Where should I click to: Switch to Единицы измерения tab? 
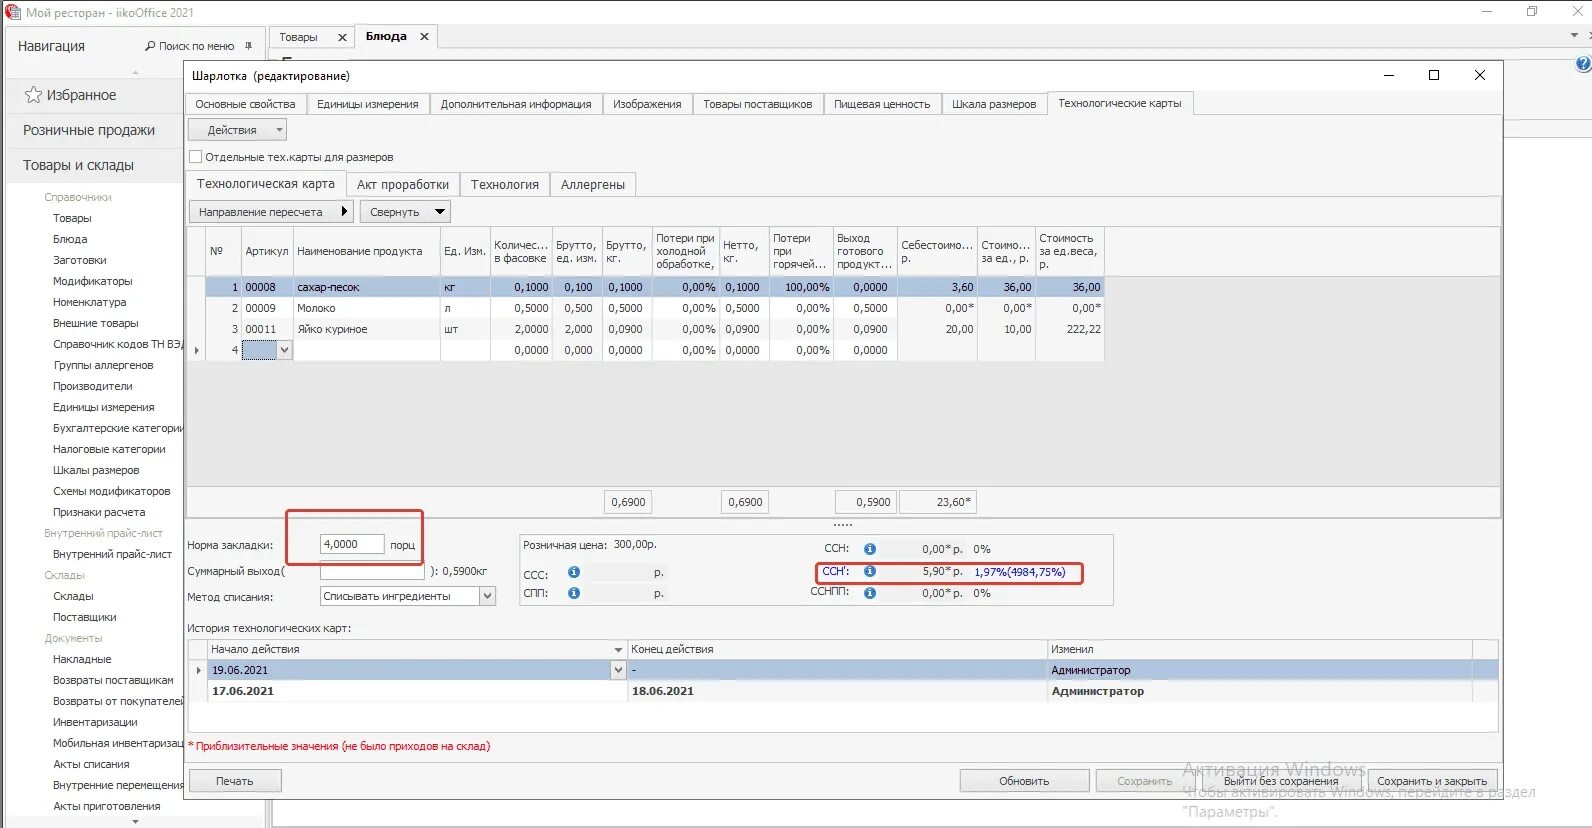click(368, 104)
